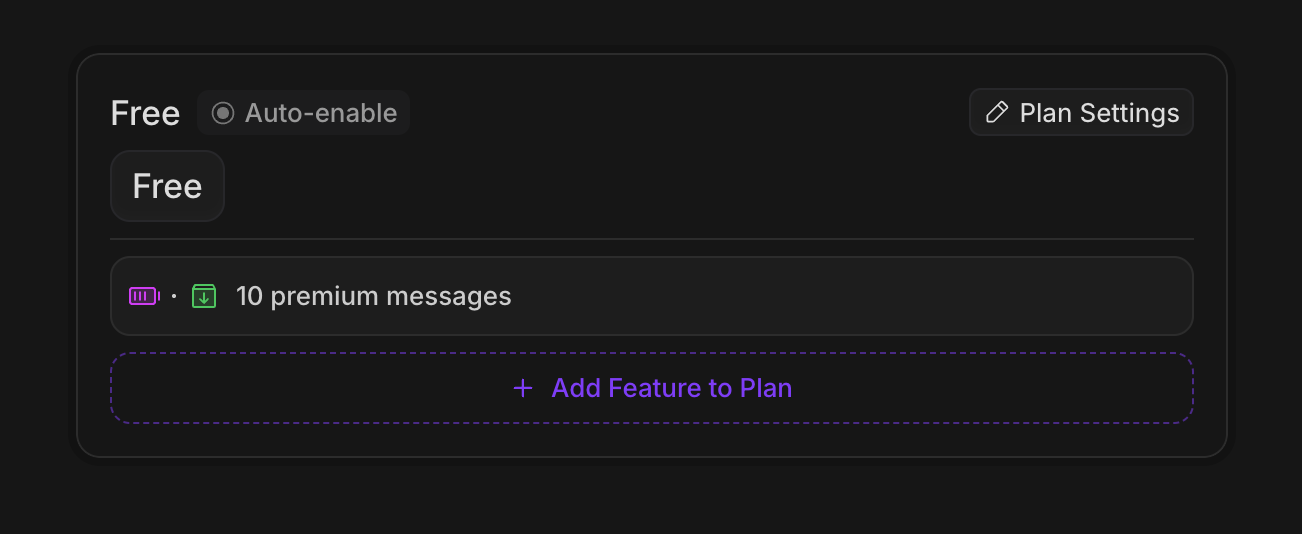Click the plus icon before Add Feature
The width and height of the screenshot is (1302, 534).
coord(522,388)
